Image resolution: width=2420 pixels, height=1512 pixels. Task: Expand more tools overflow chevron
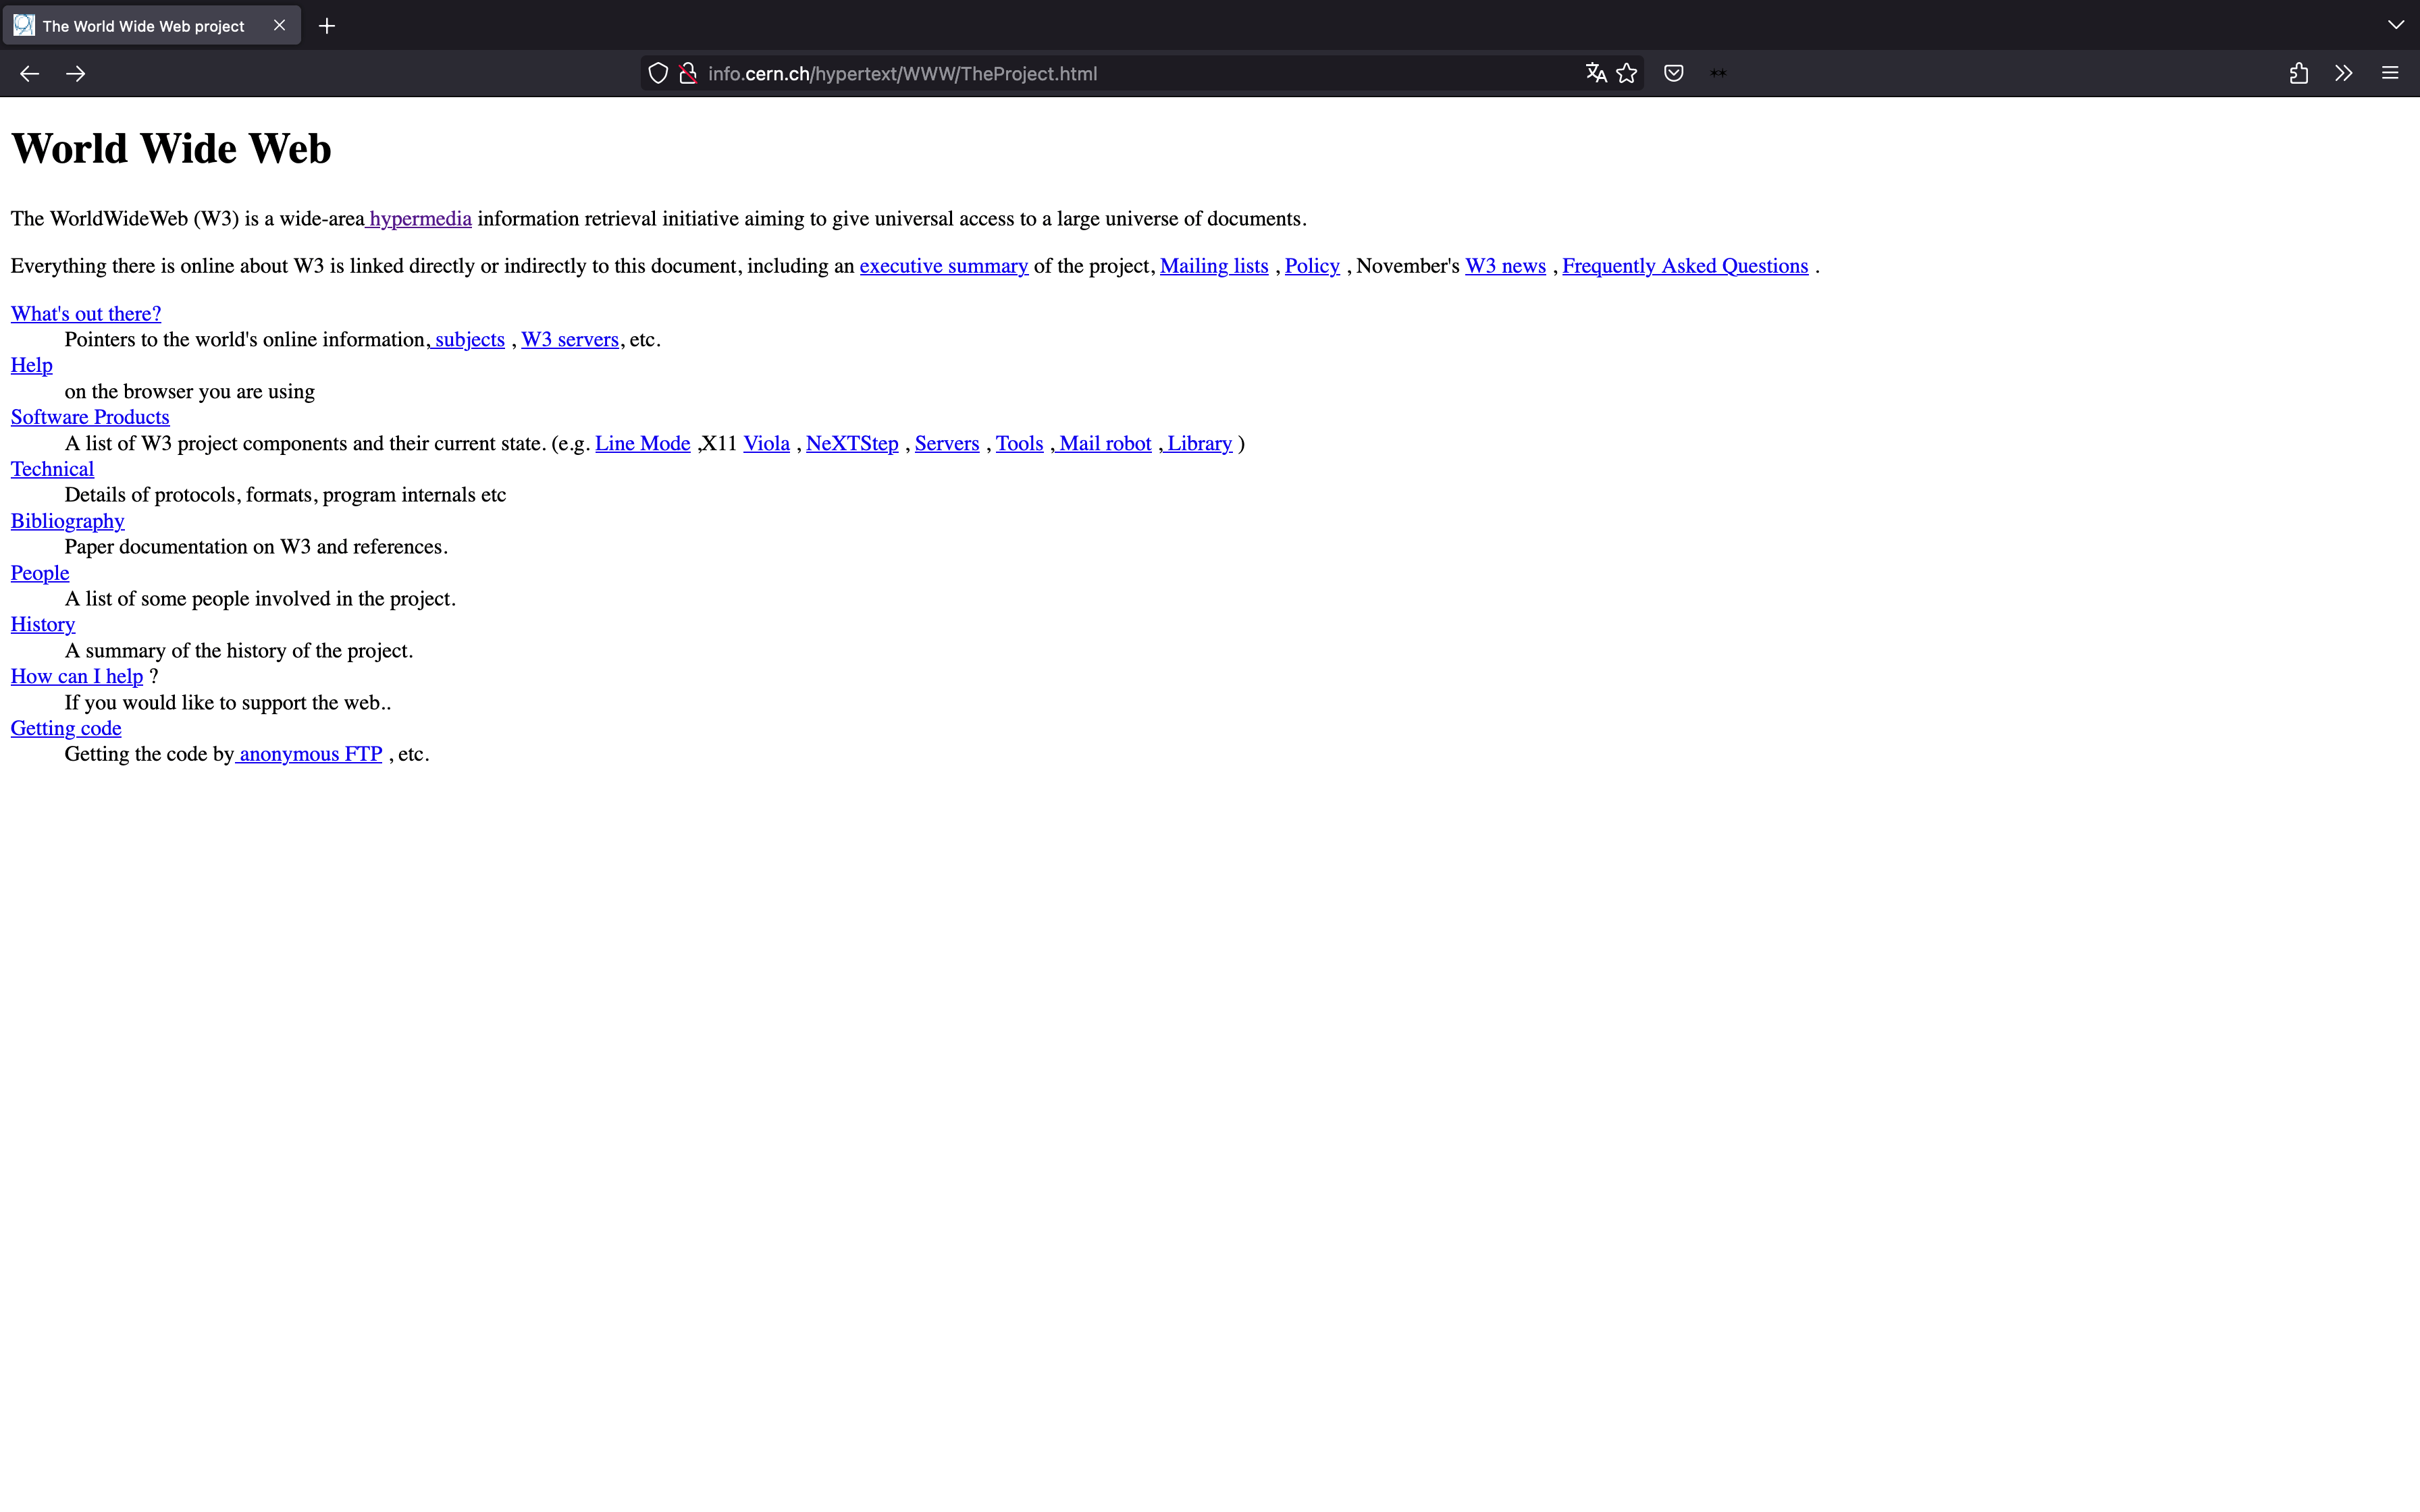tap(2344, 73)
